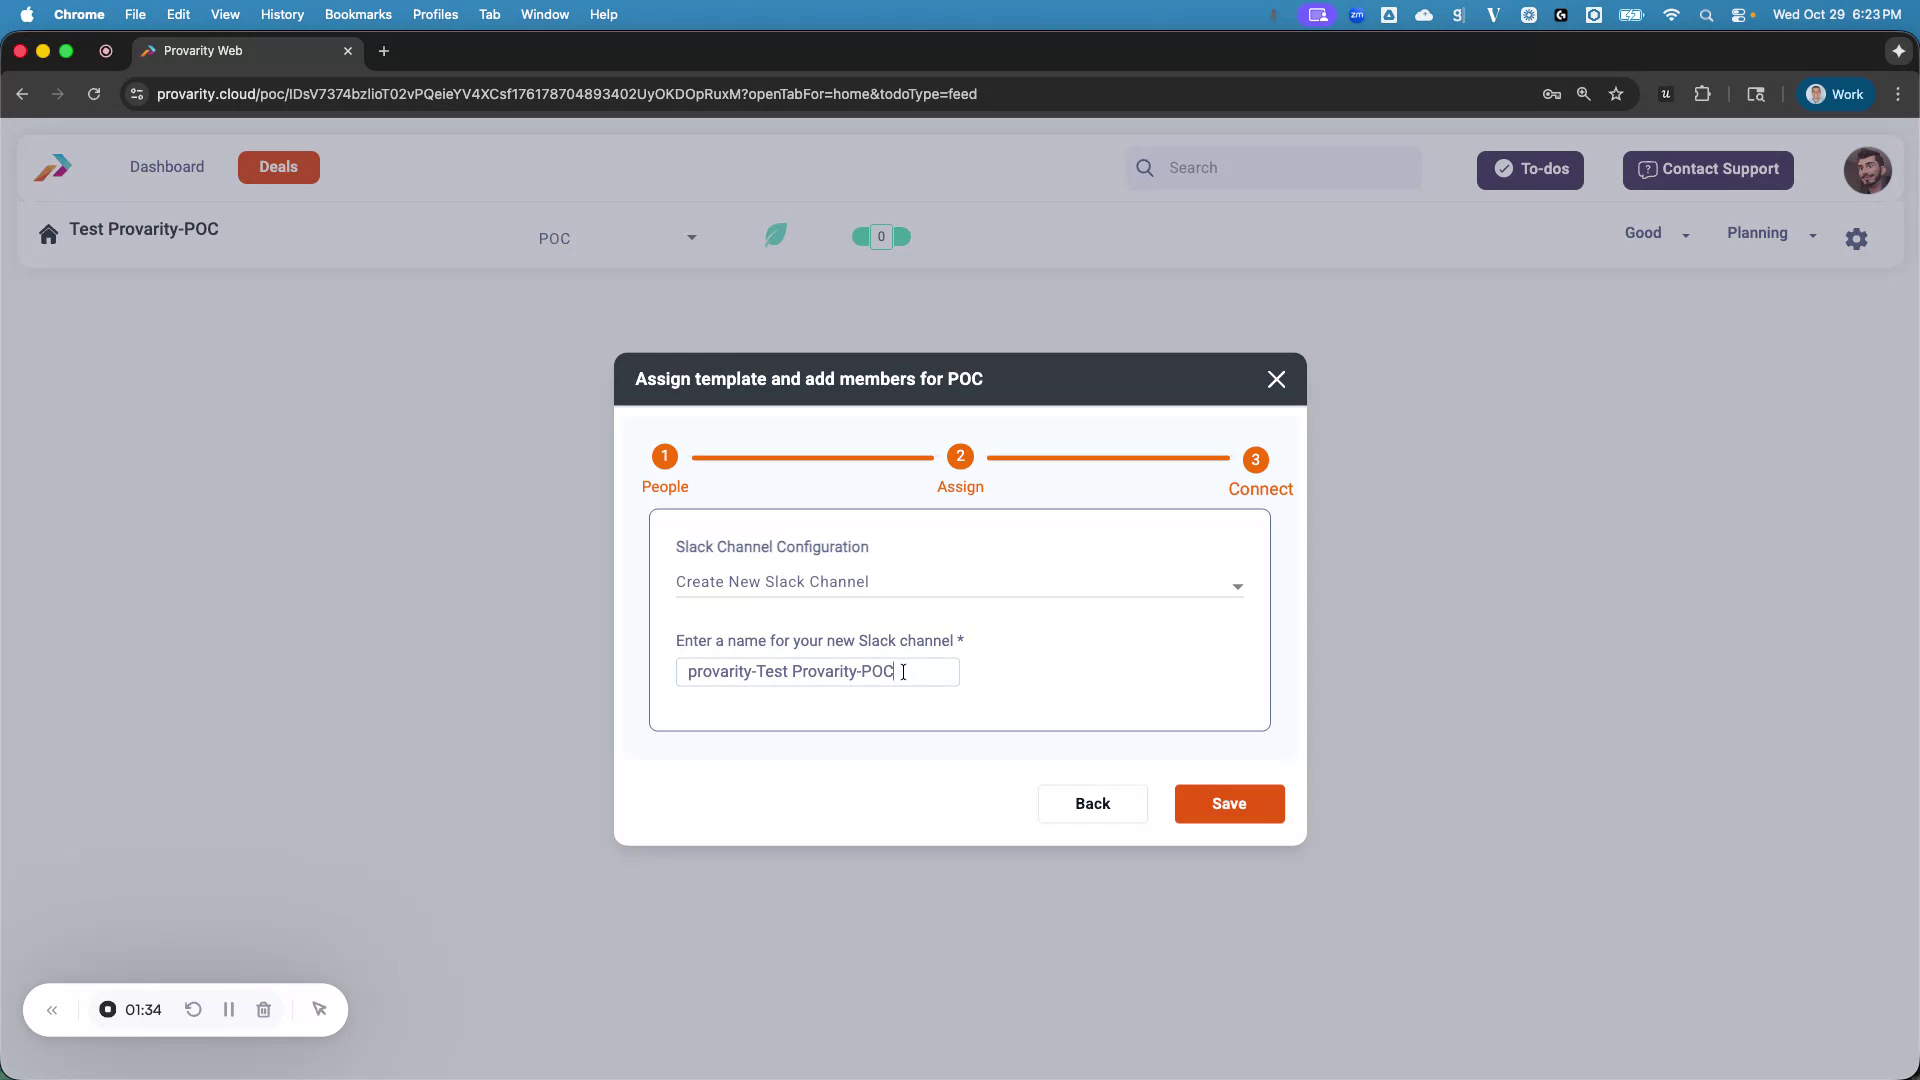Stop recording using the stop icon in the floating toolbar
The image size is (1920, 1080).
[x=108, y=1010]
